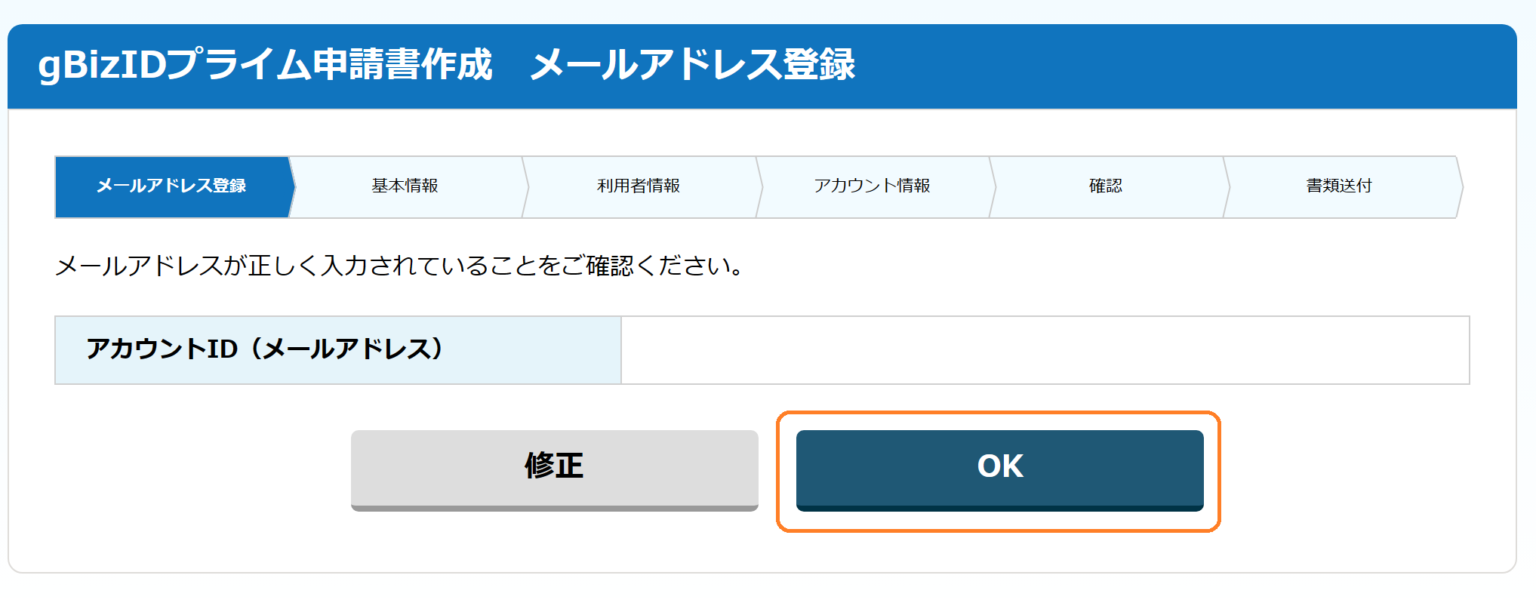1536x609 pixels.
Task: Select the 基本情報 step tab
Action: [x=407, y=187]
